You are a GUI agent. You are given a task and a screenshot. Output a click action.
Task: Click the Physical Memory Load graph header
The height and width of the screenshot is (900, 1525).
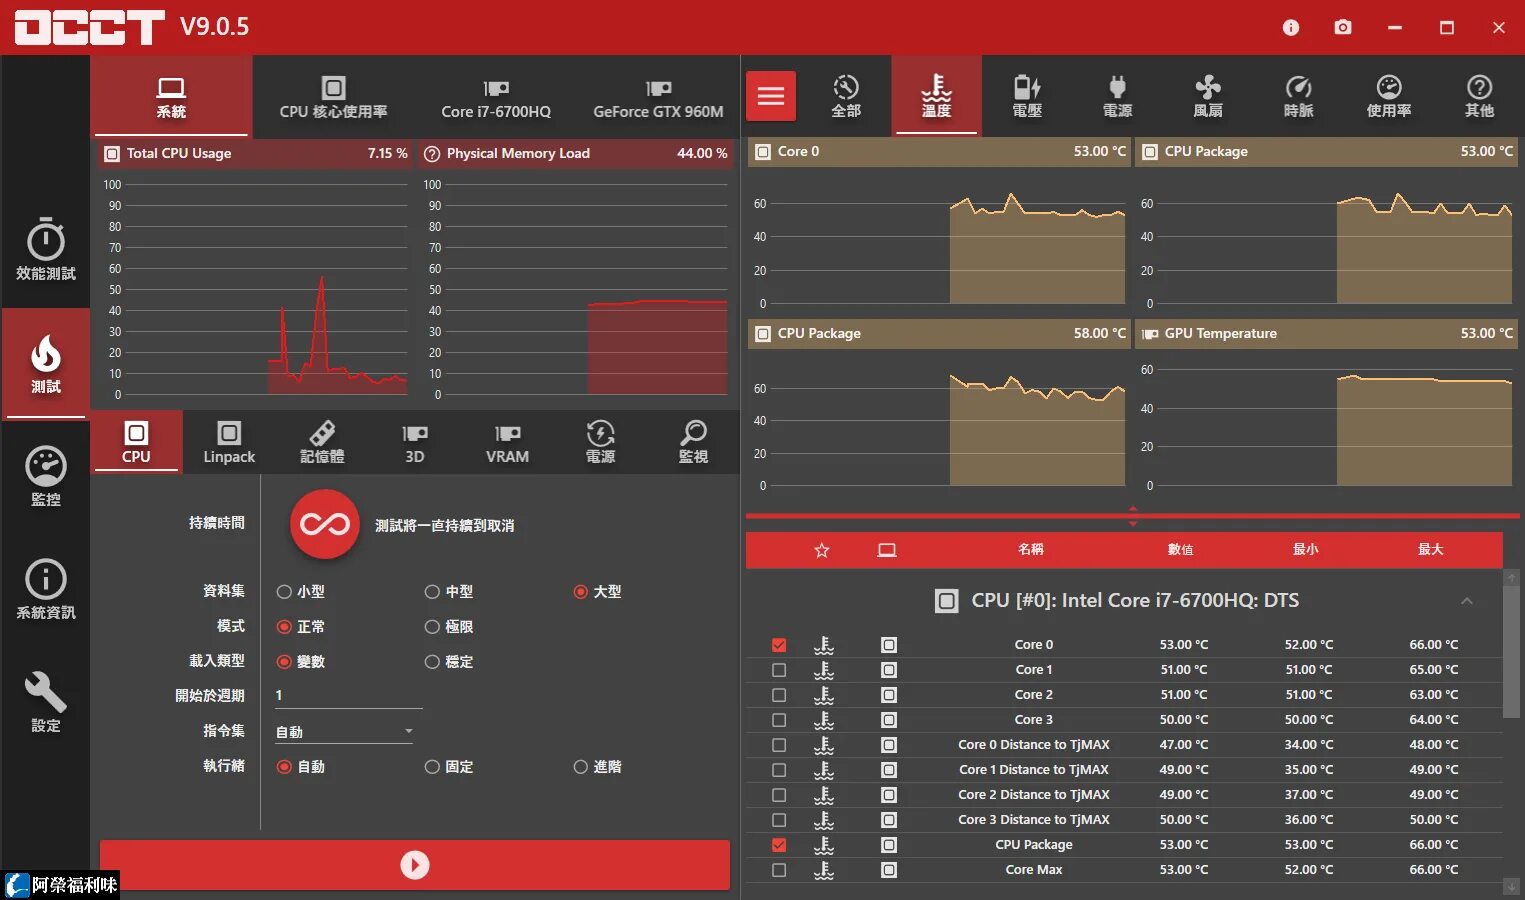575,153
